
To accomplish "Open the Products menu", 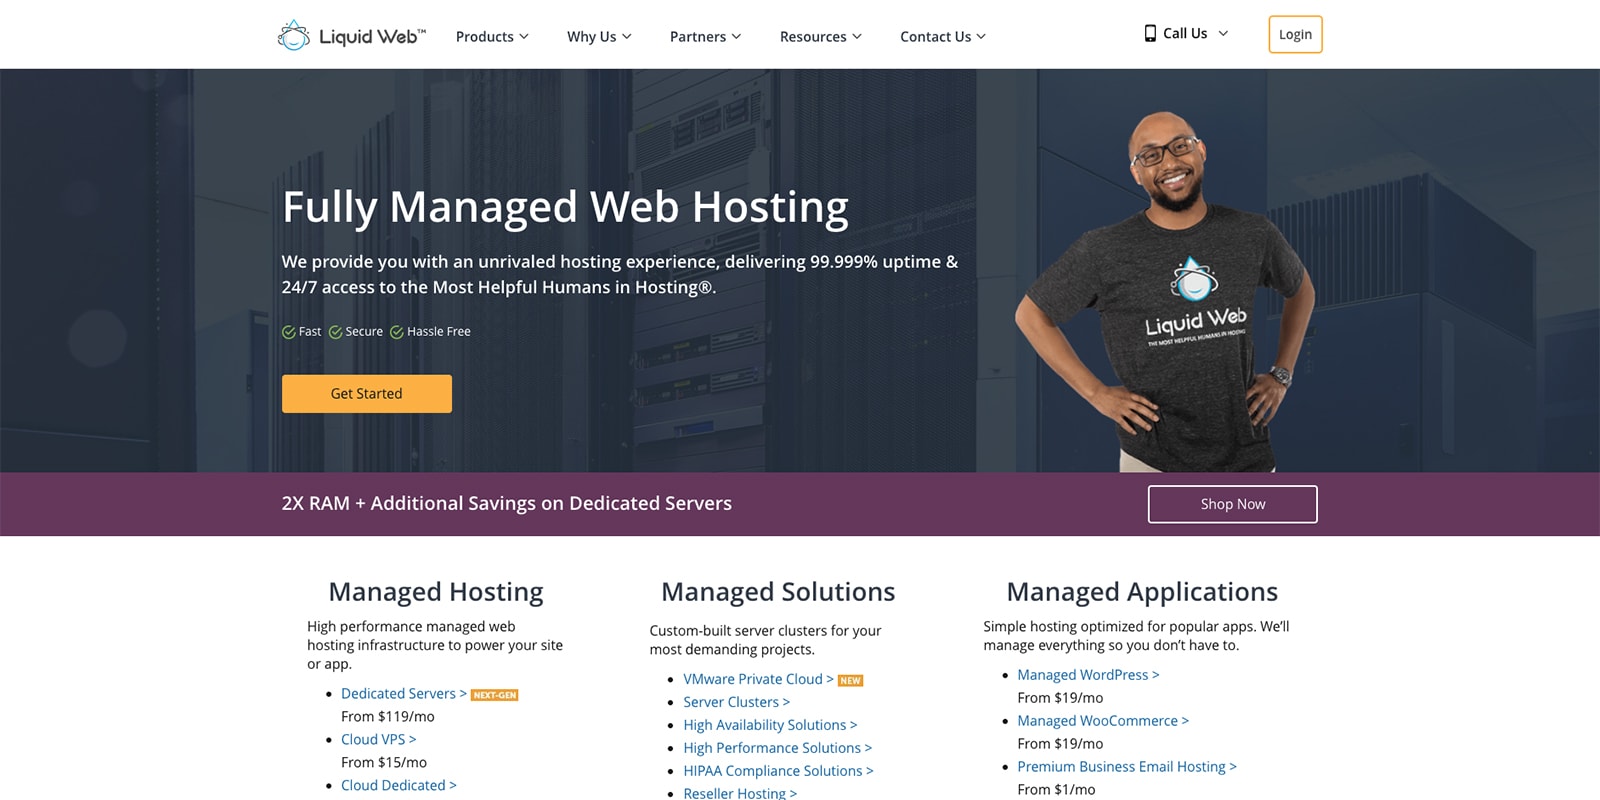I will click(x=492, y=36).
